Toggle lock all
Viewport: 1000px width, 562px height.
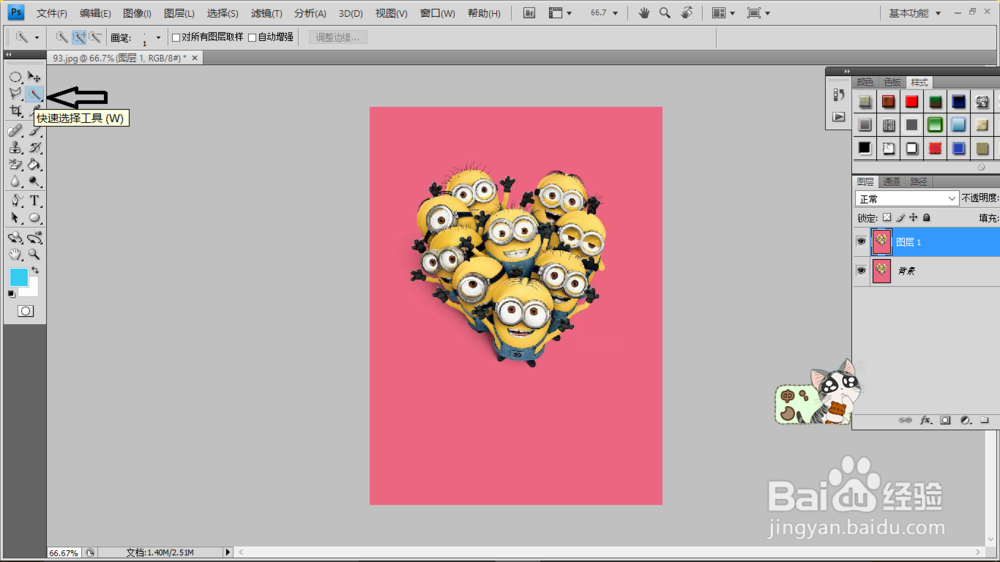(x=927, y=218)
